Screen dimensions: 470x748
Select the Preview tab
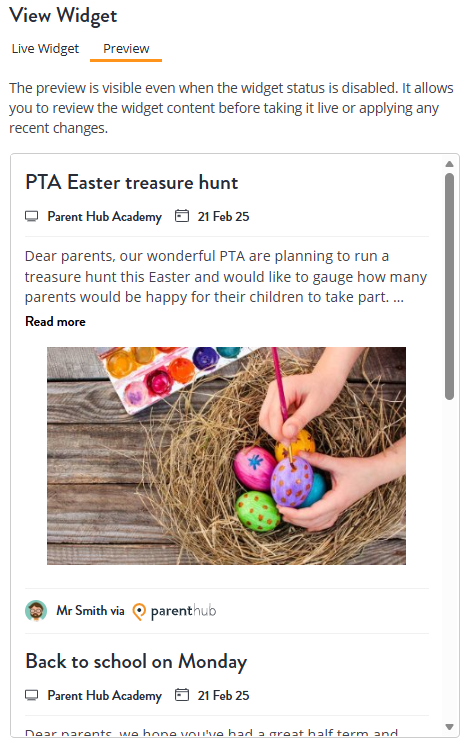pos(126,49)
